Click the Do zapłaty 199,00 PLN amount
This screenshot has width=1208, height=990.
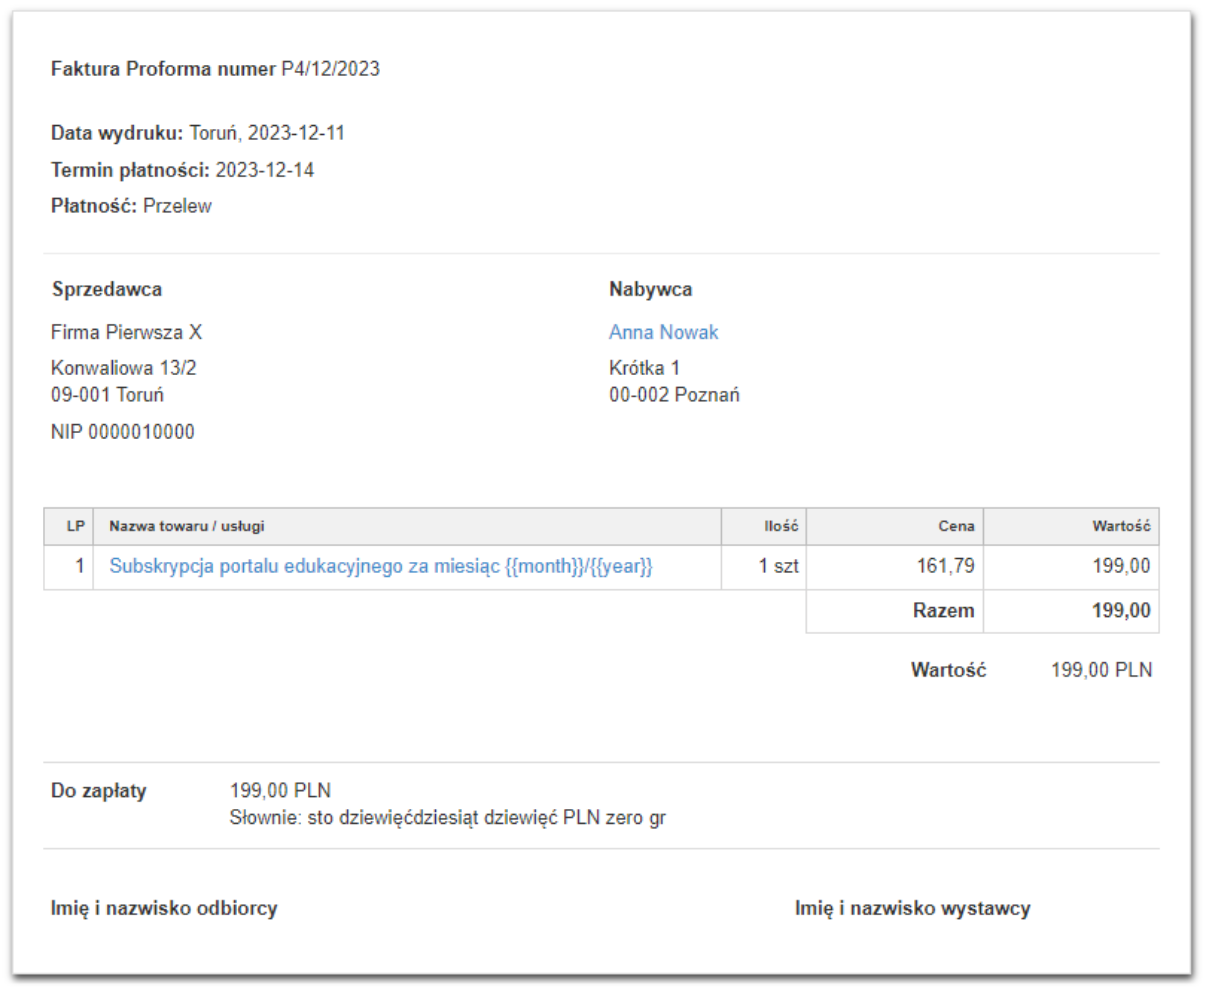280,791
